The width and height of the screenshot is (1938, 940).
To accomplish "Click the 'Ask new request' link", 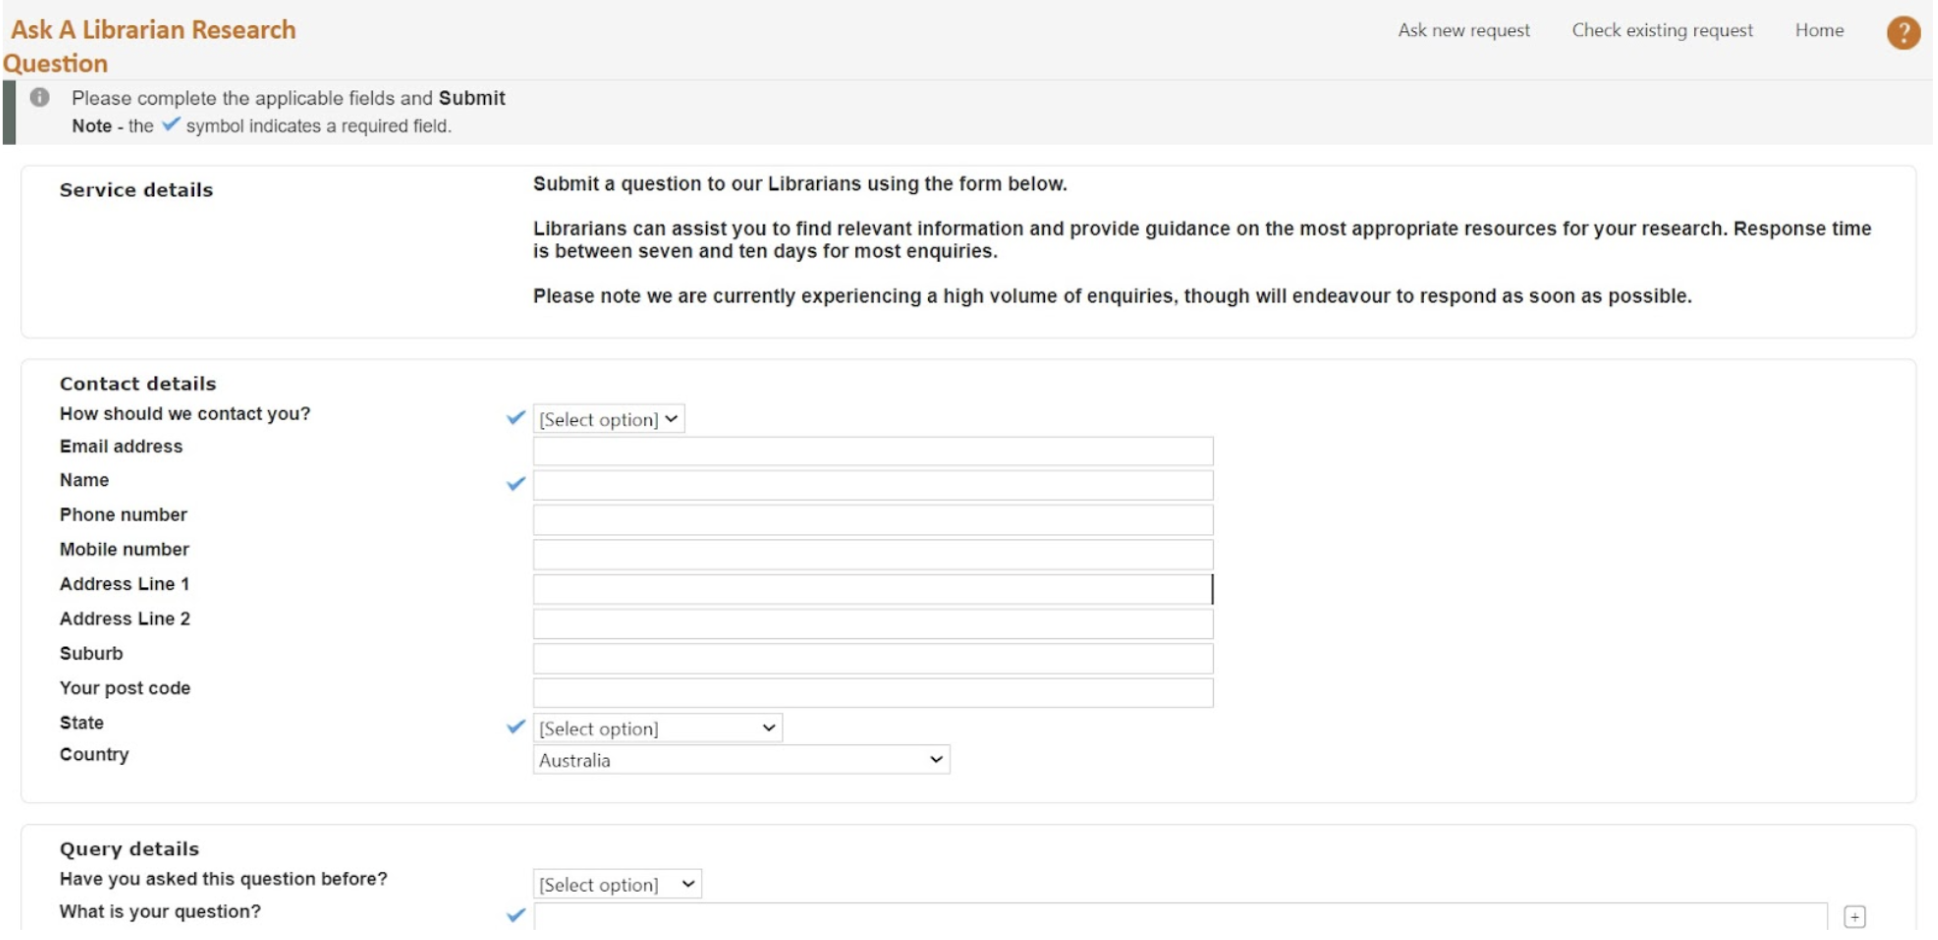I will click(1464, 30).
